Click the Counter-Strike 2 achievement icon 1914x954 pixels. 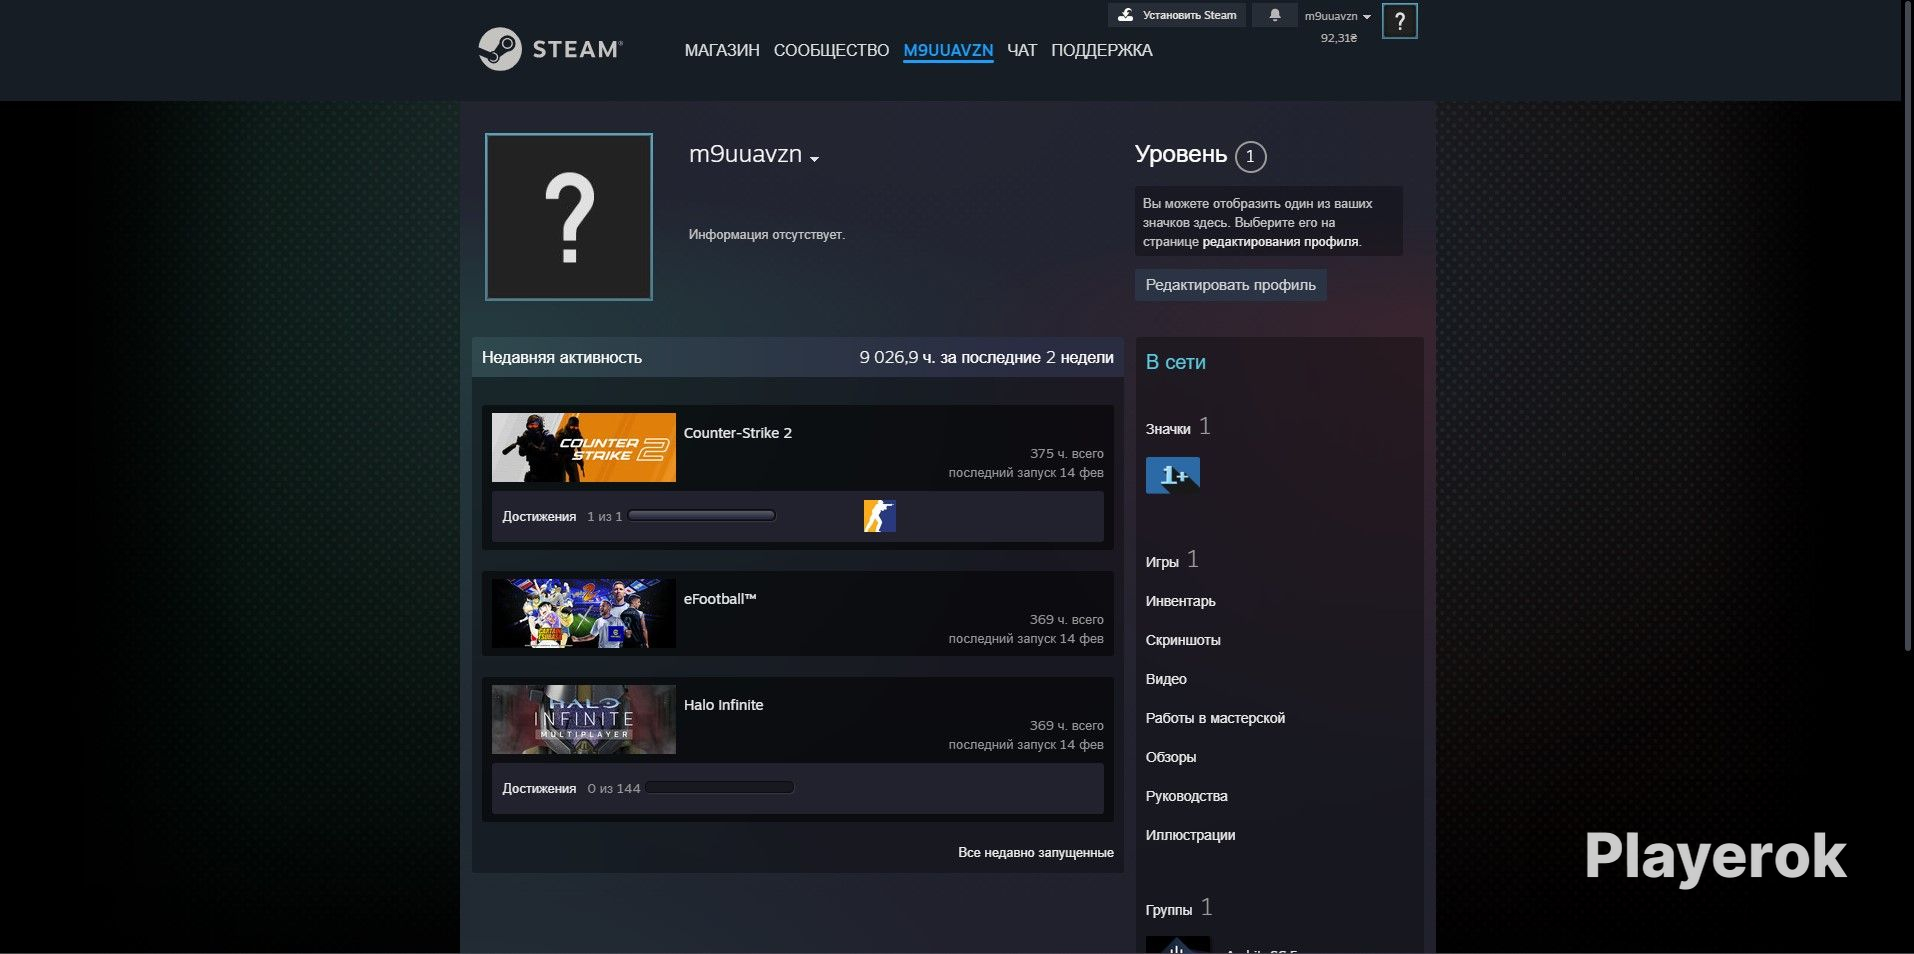880,516
